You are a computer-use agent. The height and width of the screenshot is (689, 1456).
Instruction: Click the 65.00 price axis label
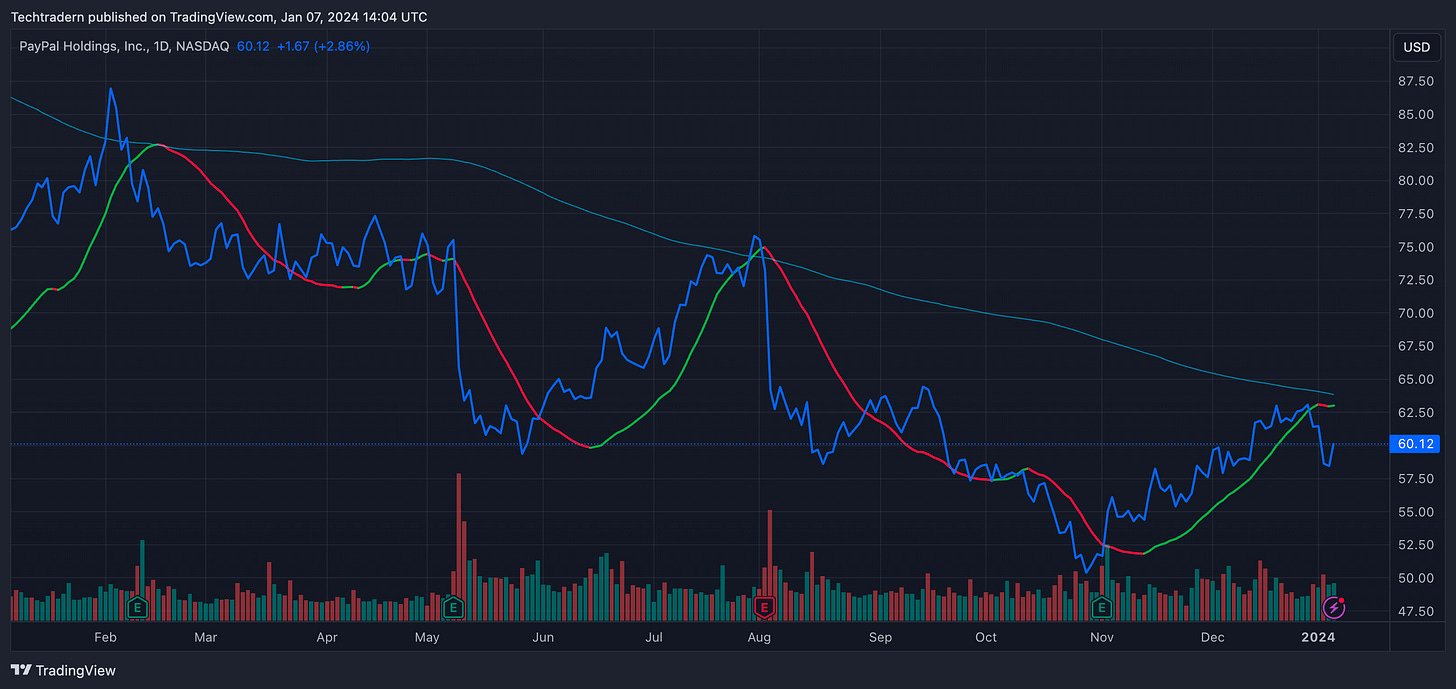click(x=1416, y=379)
